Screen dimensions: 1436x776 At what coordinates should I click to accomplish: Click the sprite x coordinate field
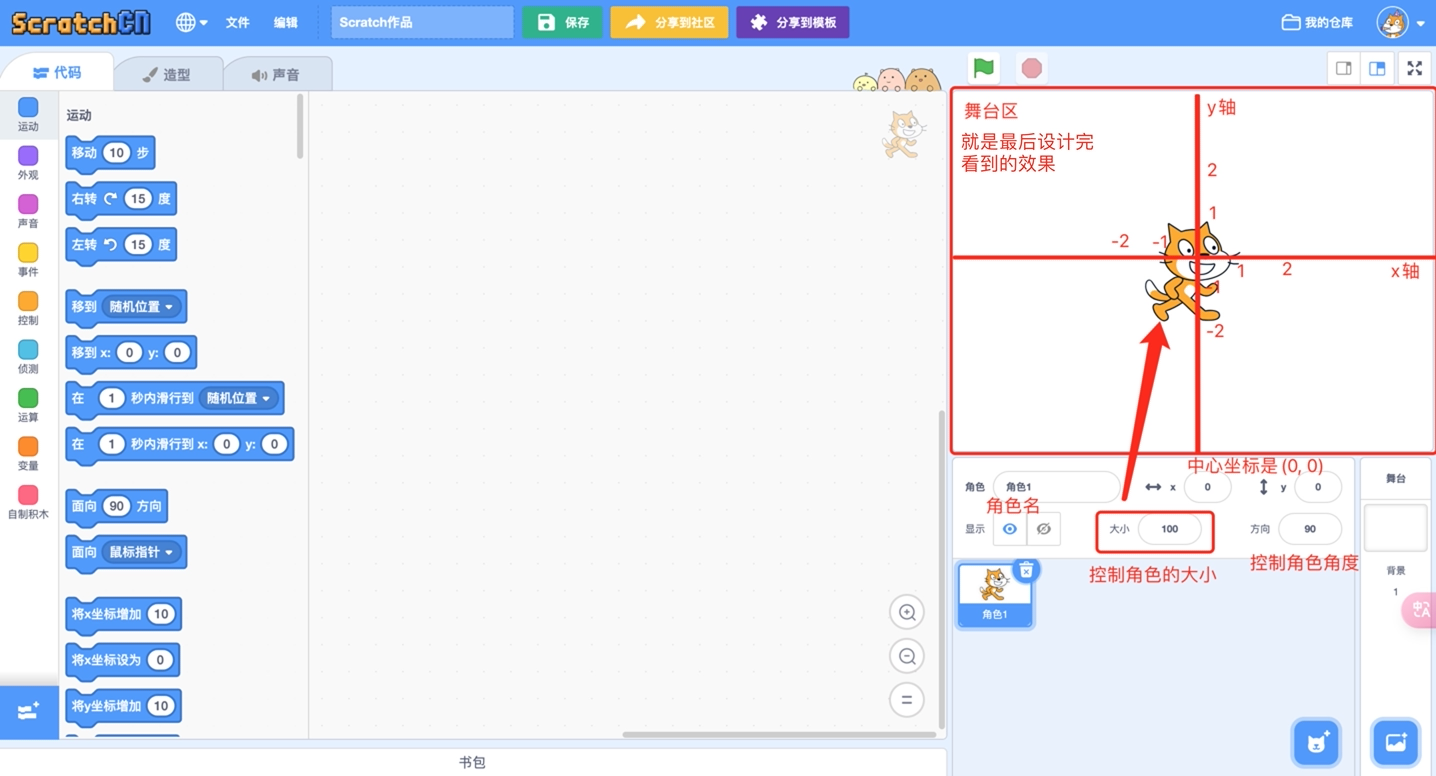coord(1207,487)
